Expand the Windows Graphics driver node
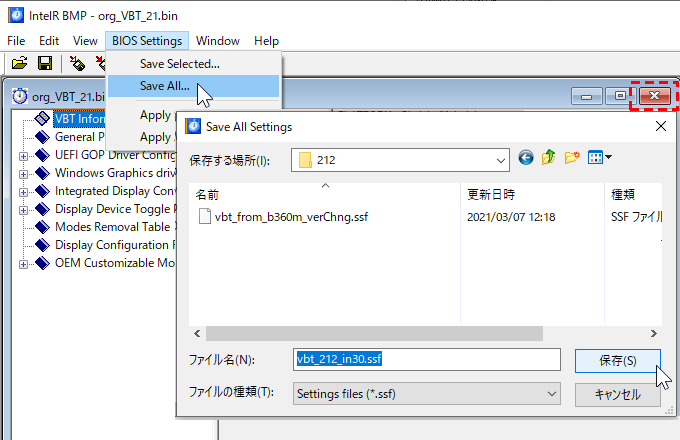680x440 pixels. click(x=23, y=174)
